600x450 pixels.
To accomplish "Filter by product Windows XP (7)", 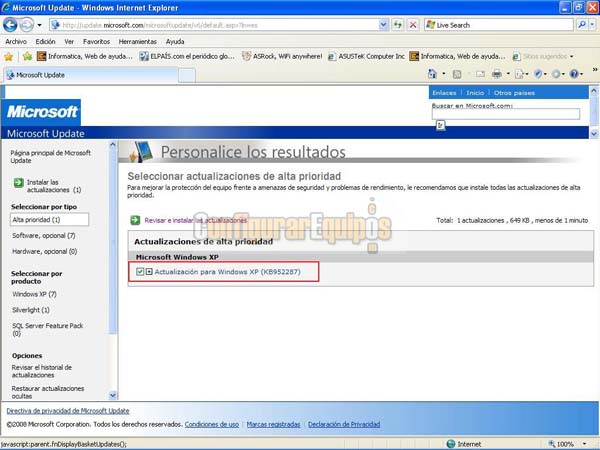I will tap(34, 294).
